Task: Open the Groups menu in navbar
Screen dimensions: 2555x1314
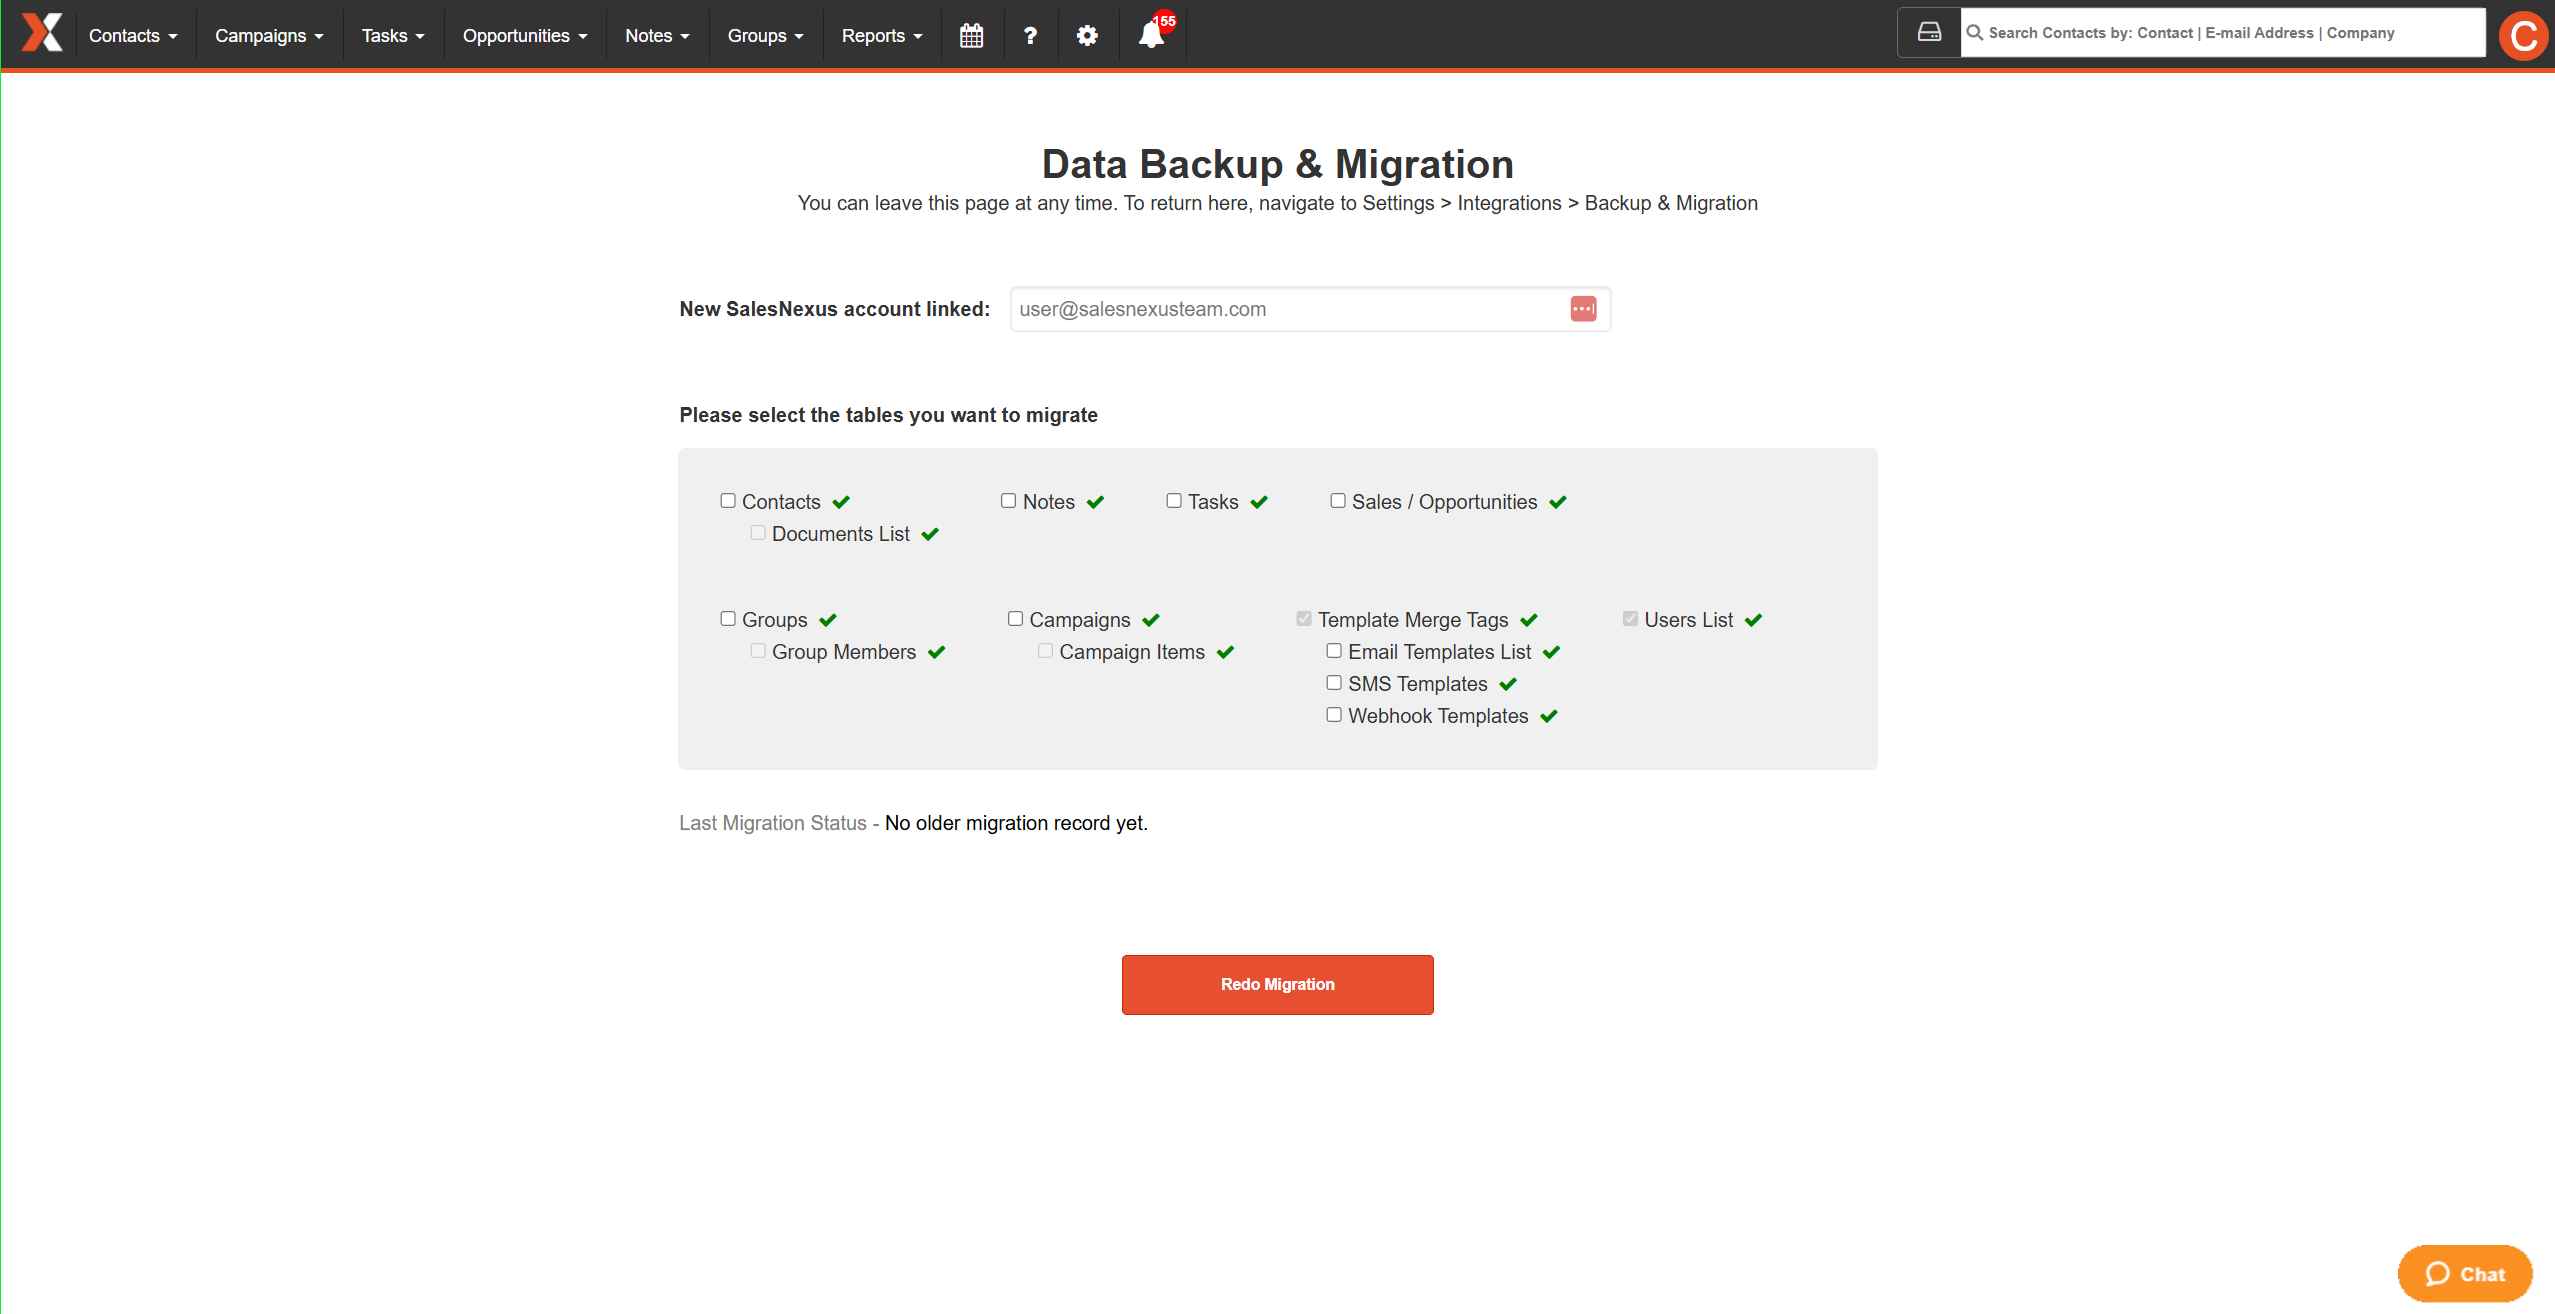Action: click(765, 36)
